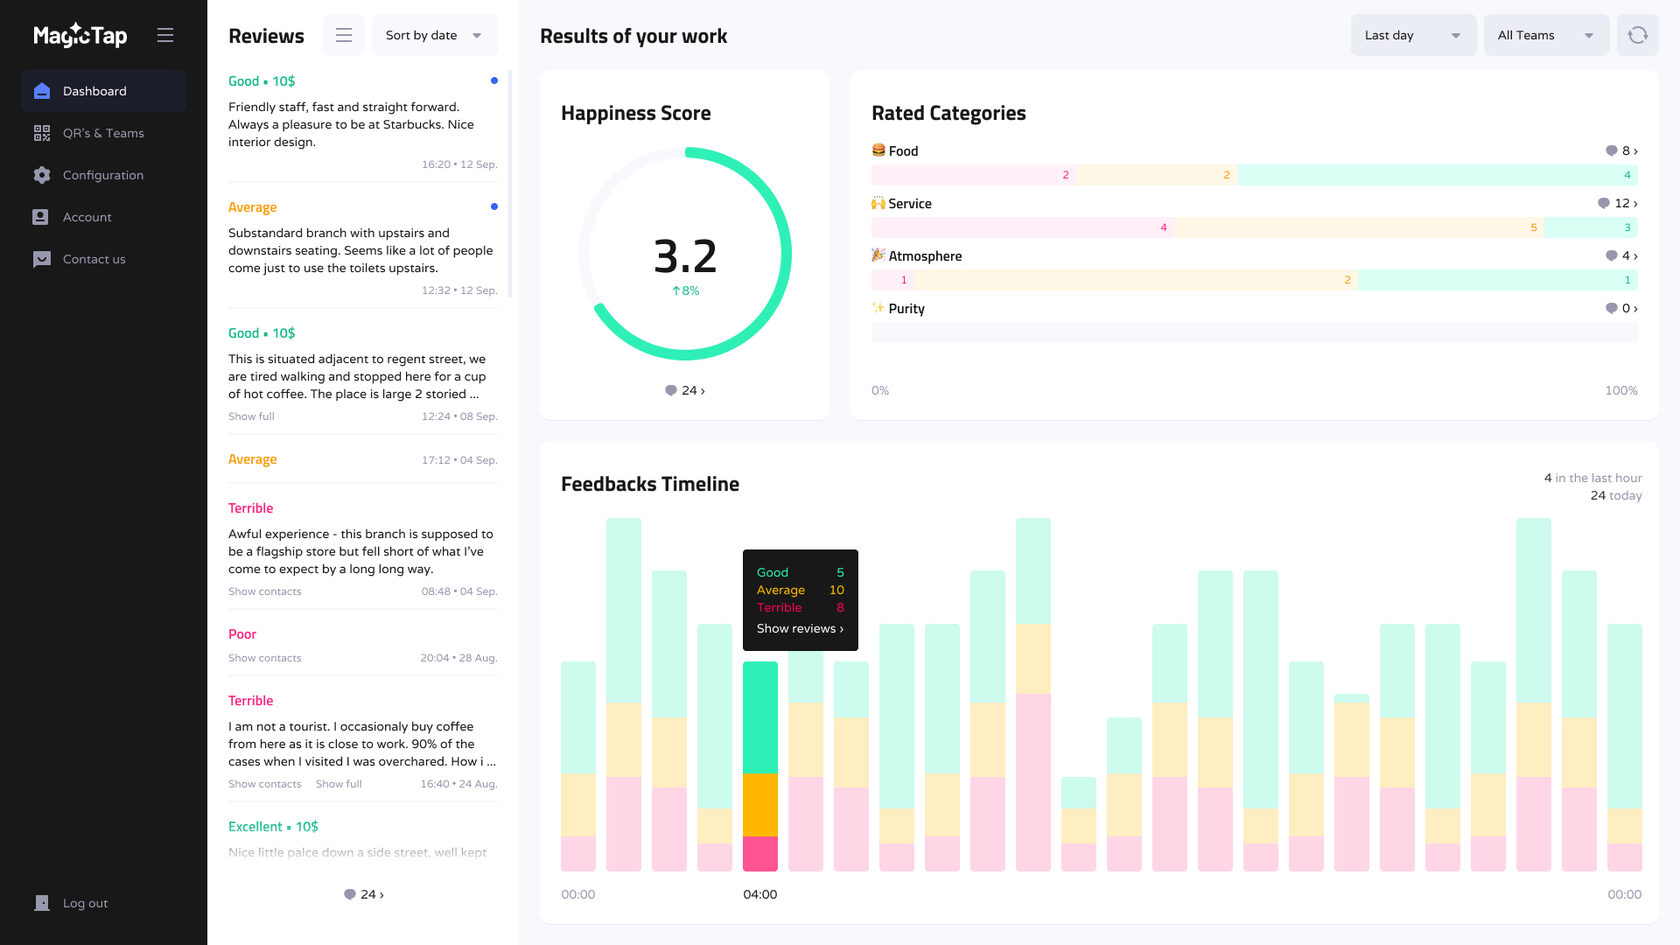The height and width of the screenshot is (945, 1680).
Task: Open the Reviews list view icon
Action: pyautogui.click(x=343, y=35)
